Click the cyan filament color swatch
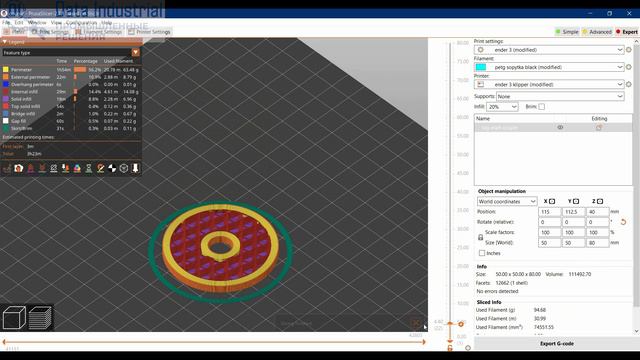 pos(481,67)
